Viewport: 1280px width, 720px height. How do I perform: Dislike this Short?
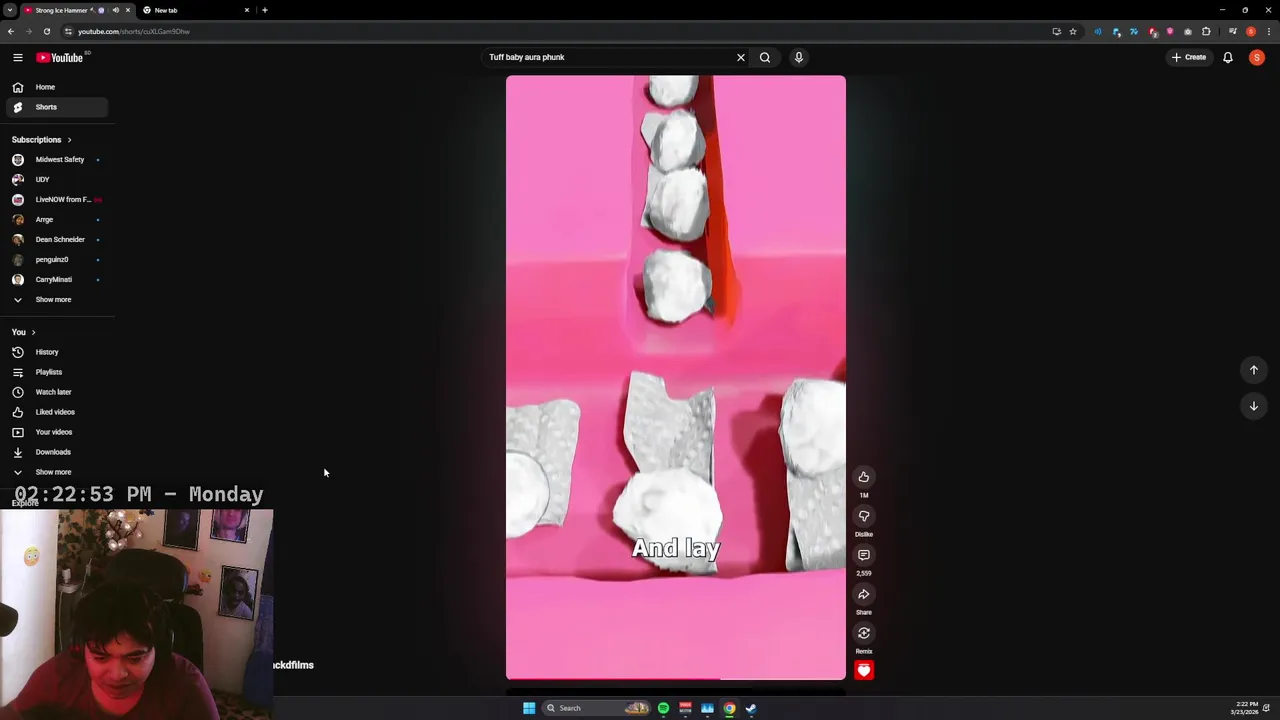864,516
